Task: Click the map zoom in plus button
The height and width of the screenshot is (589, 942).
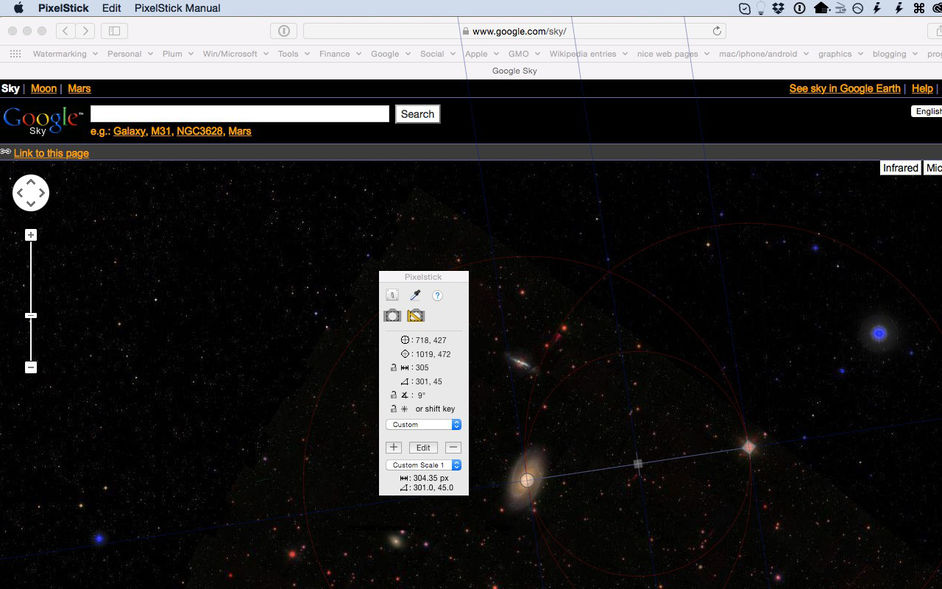Action: 31,235
